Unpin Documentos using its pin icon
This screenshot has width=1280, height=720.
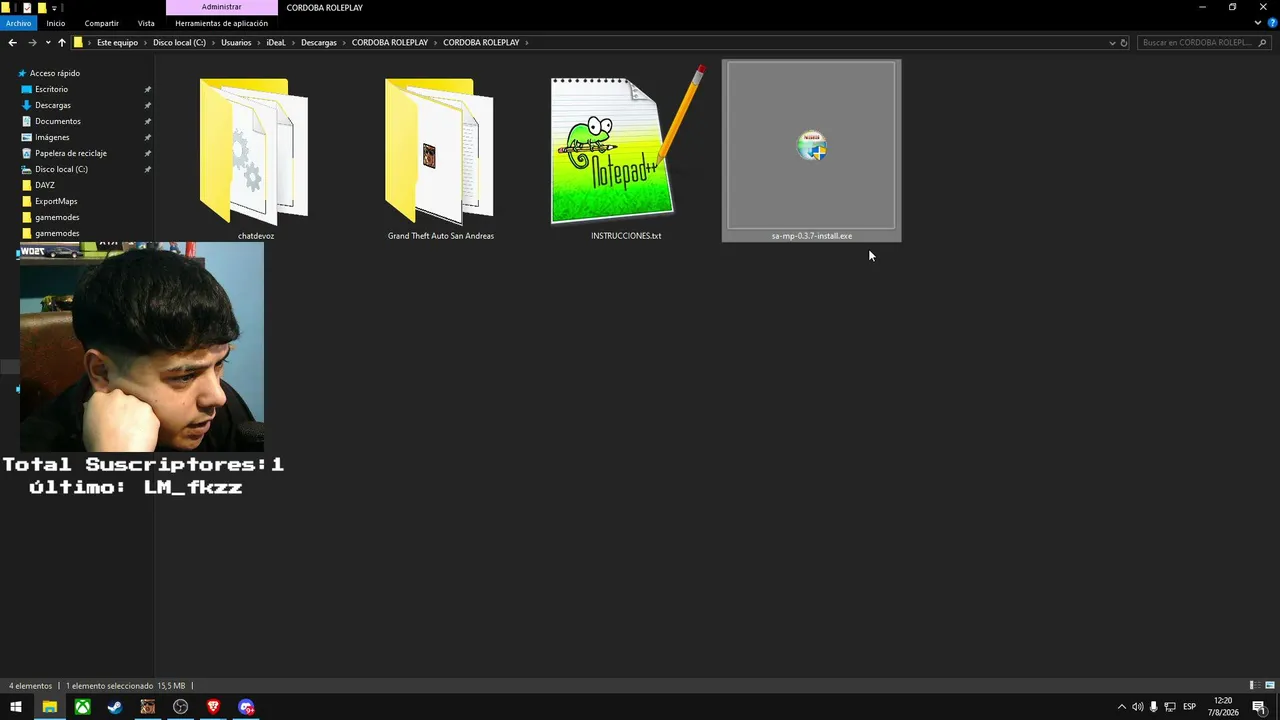click(x=148, y=121)
